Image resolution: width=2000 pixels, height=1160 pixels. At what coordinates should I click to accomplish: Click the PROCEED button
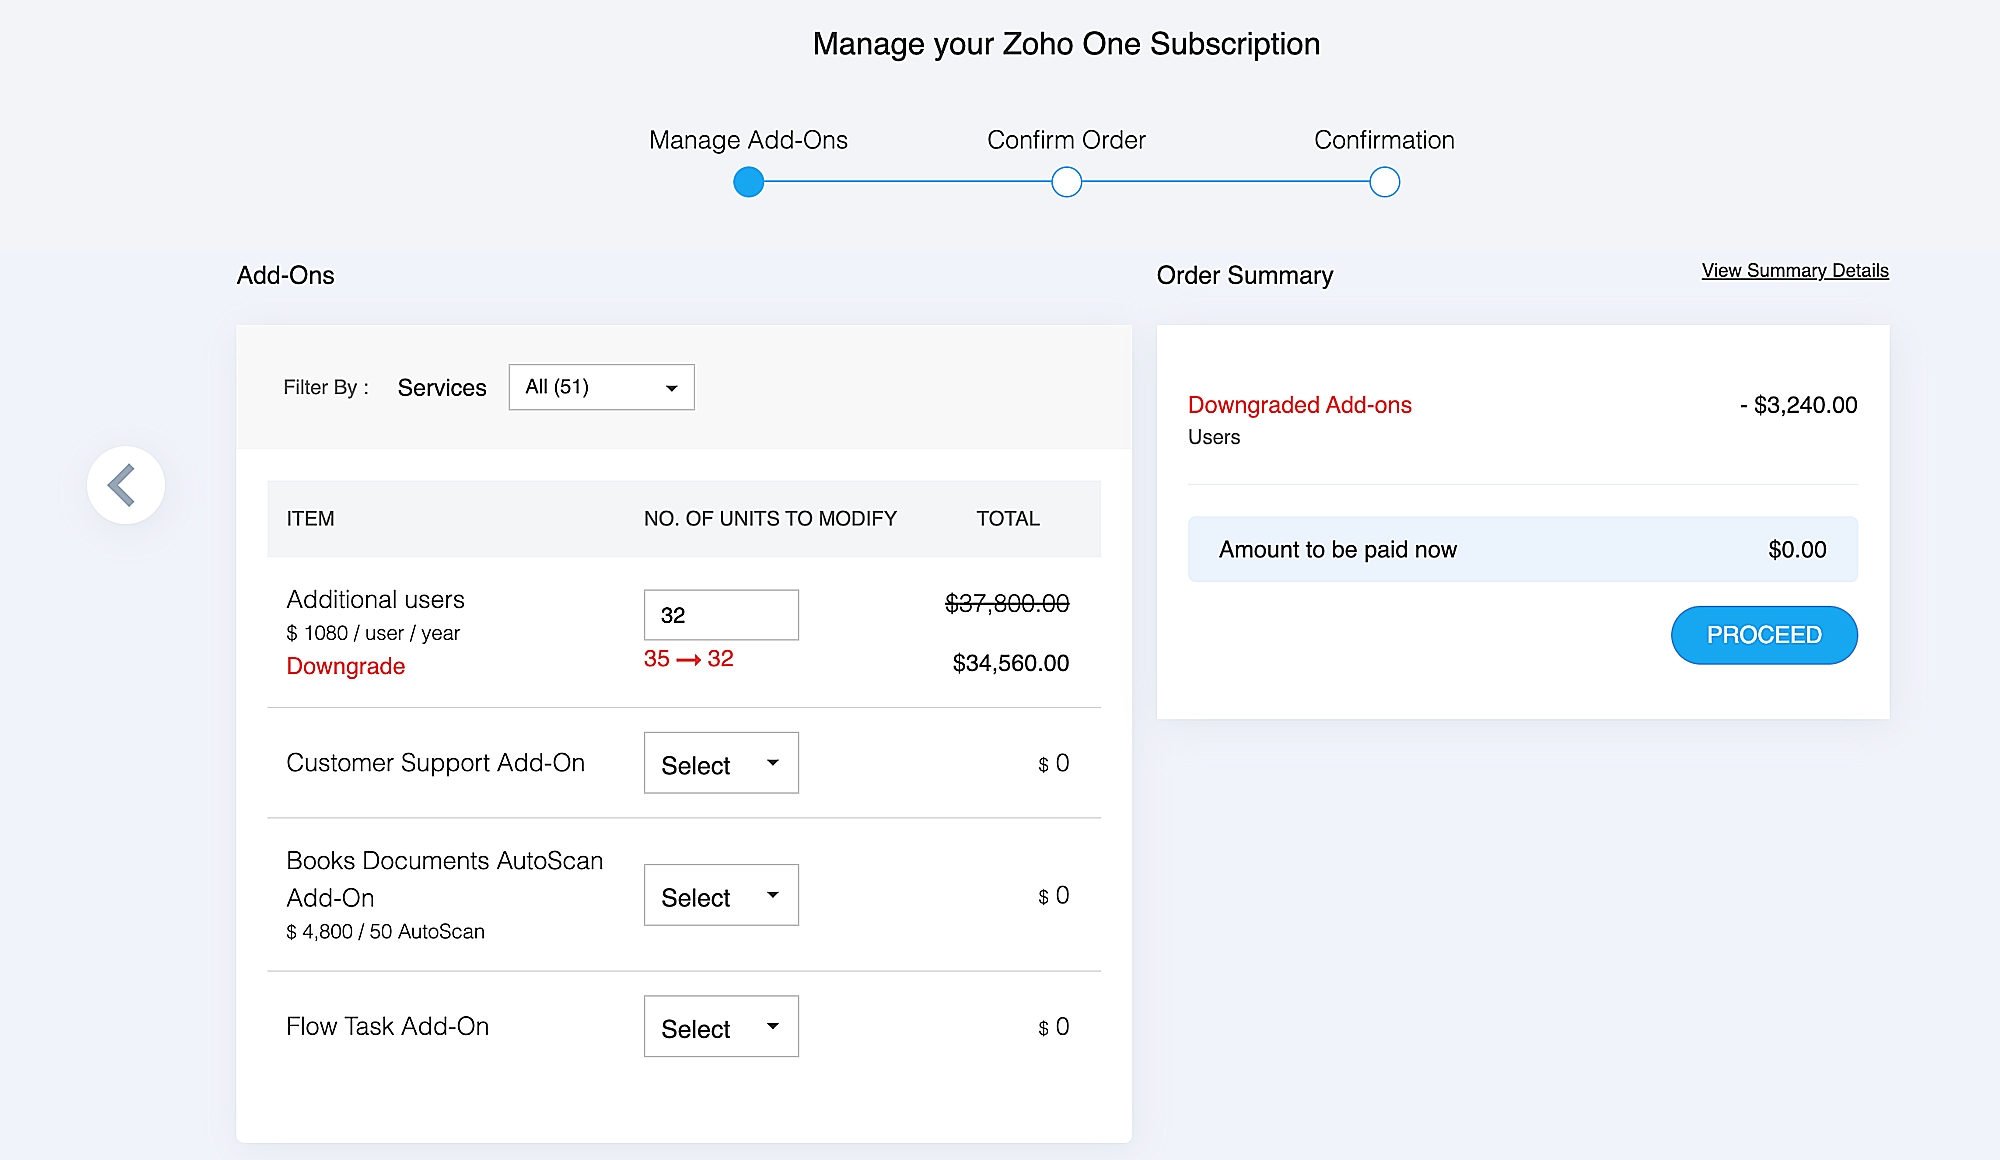click(1764, 635)
